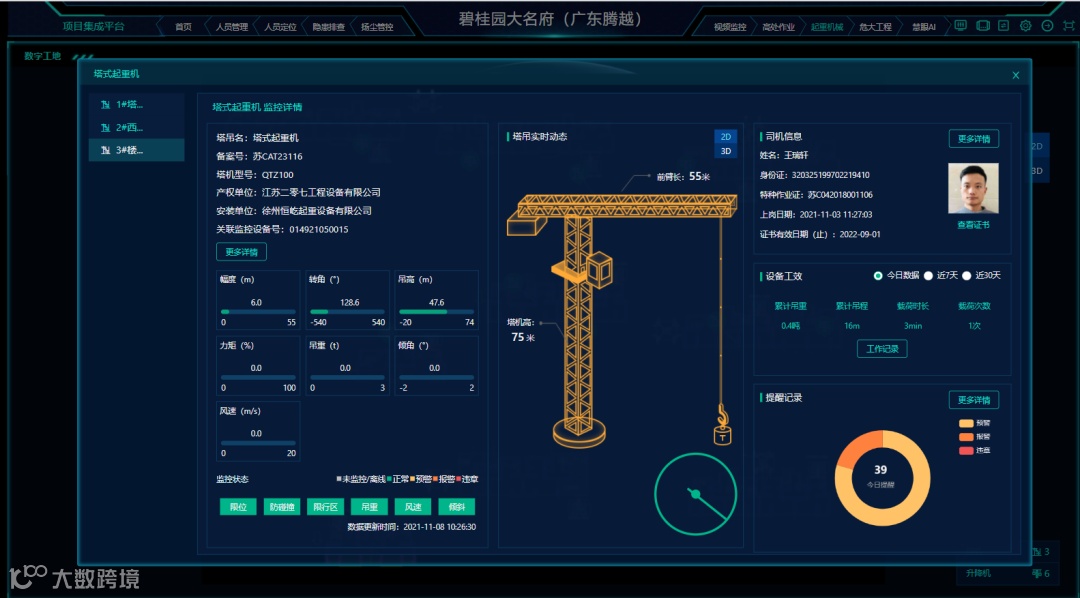
Task: Open the 人员定位 nav tab
Action: tap(280, 27)
